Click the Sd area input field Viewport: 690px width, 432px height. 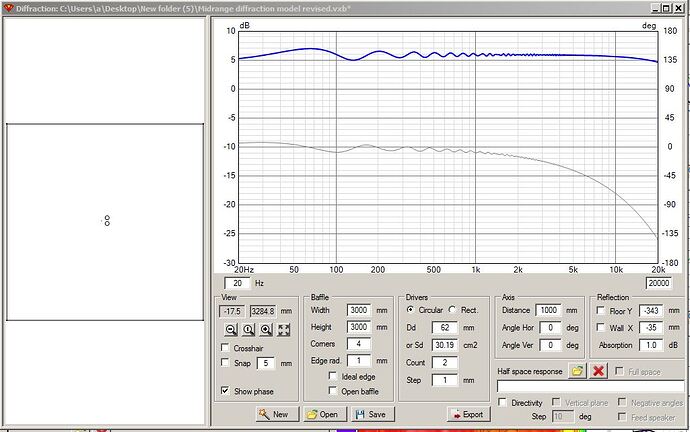(x=445, y=345)
